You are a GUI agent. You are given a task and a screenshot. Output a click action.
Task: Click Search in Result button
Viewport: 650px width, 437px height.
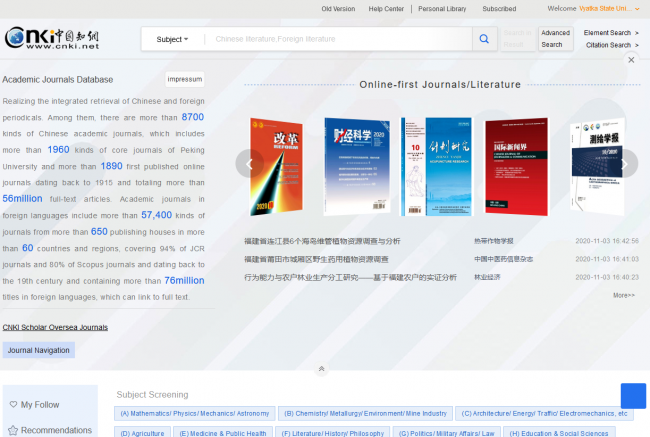tap(517, 39)
